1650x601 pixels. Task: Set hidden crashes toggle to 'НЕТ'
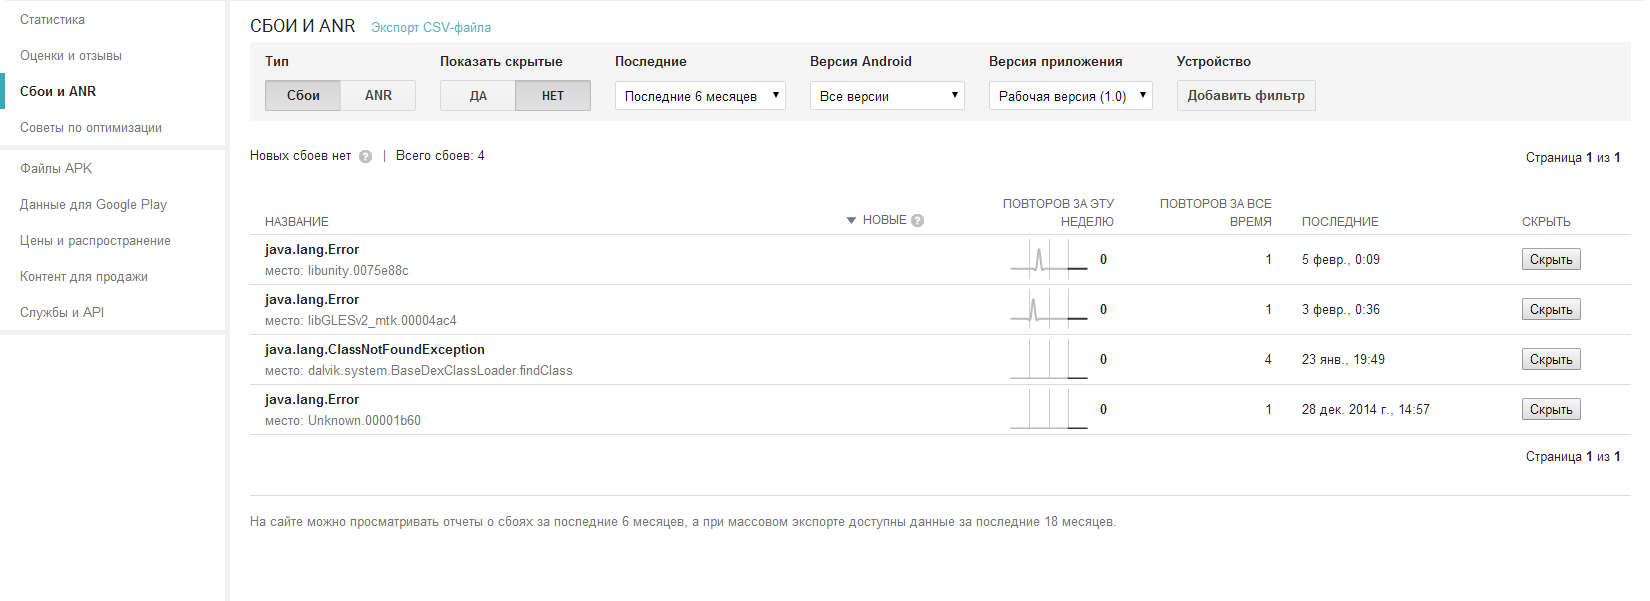pos(553,96)
